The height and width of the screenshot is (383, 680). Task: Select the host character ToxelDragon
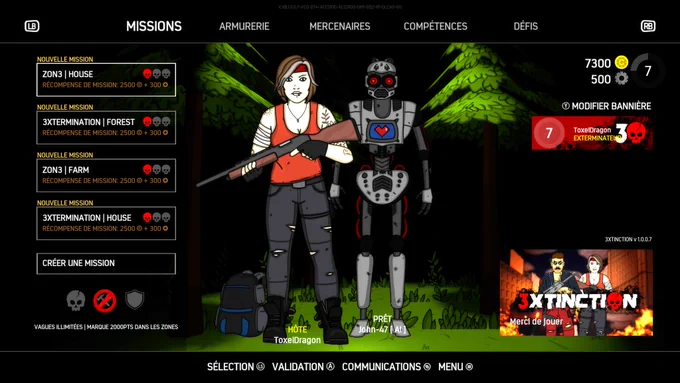pyautogui.click(x=296, y=195)
